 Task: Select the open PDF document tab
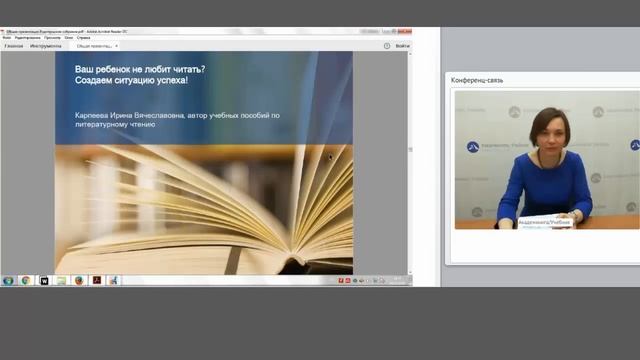pyautogui.click(x=94, y=46)
